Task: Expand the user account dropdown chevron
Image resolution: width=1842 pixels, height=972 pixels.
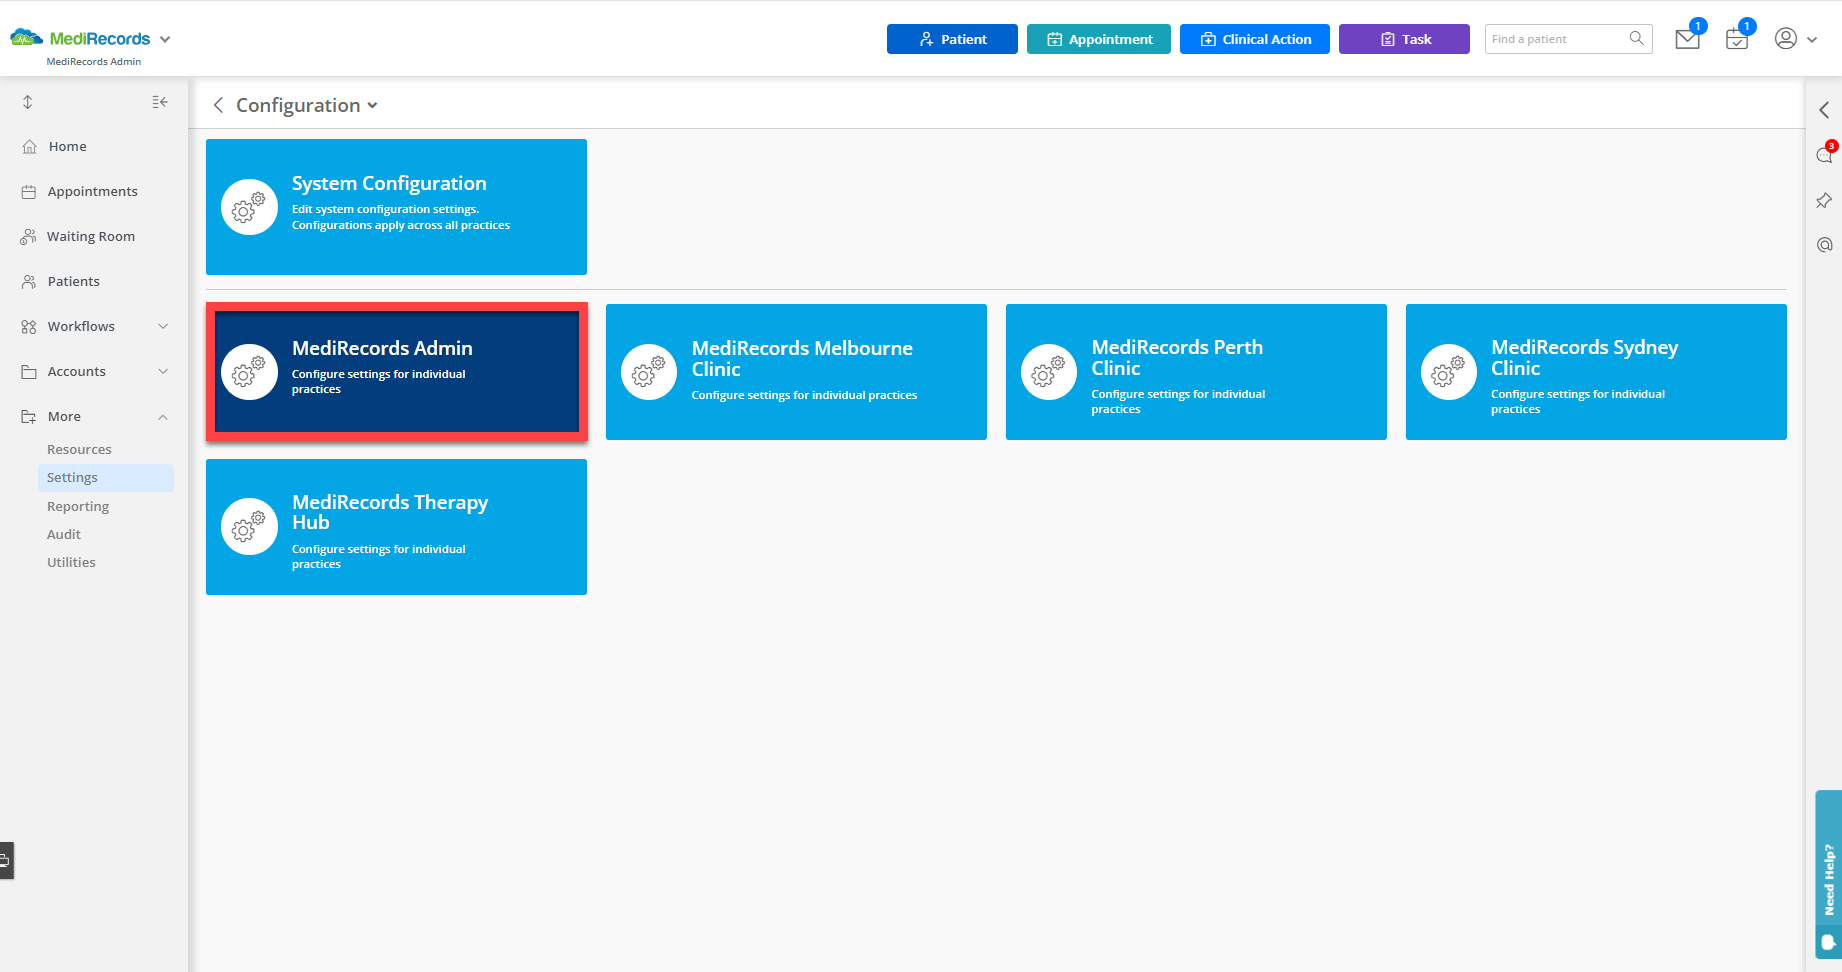Action: (x=1812, y=40)
